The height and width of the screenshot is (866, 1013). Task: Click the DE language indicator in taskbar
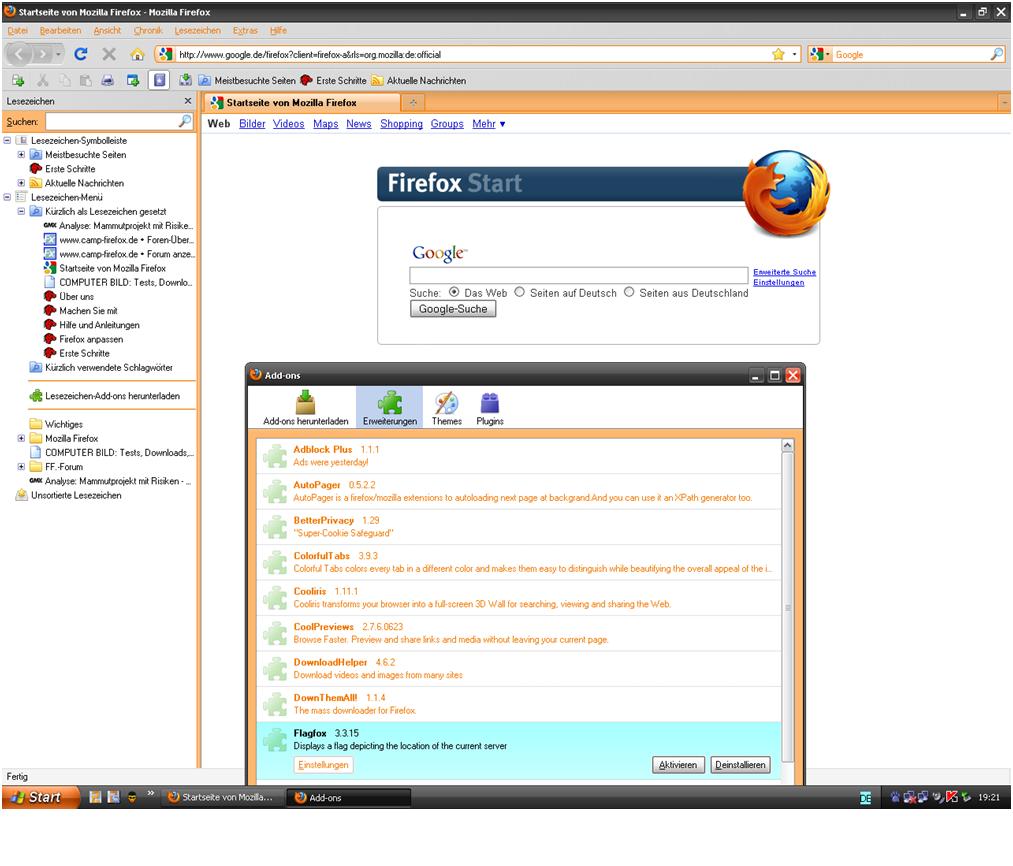(x=866, y=798)
